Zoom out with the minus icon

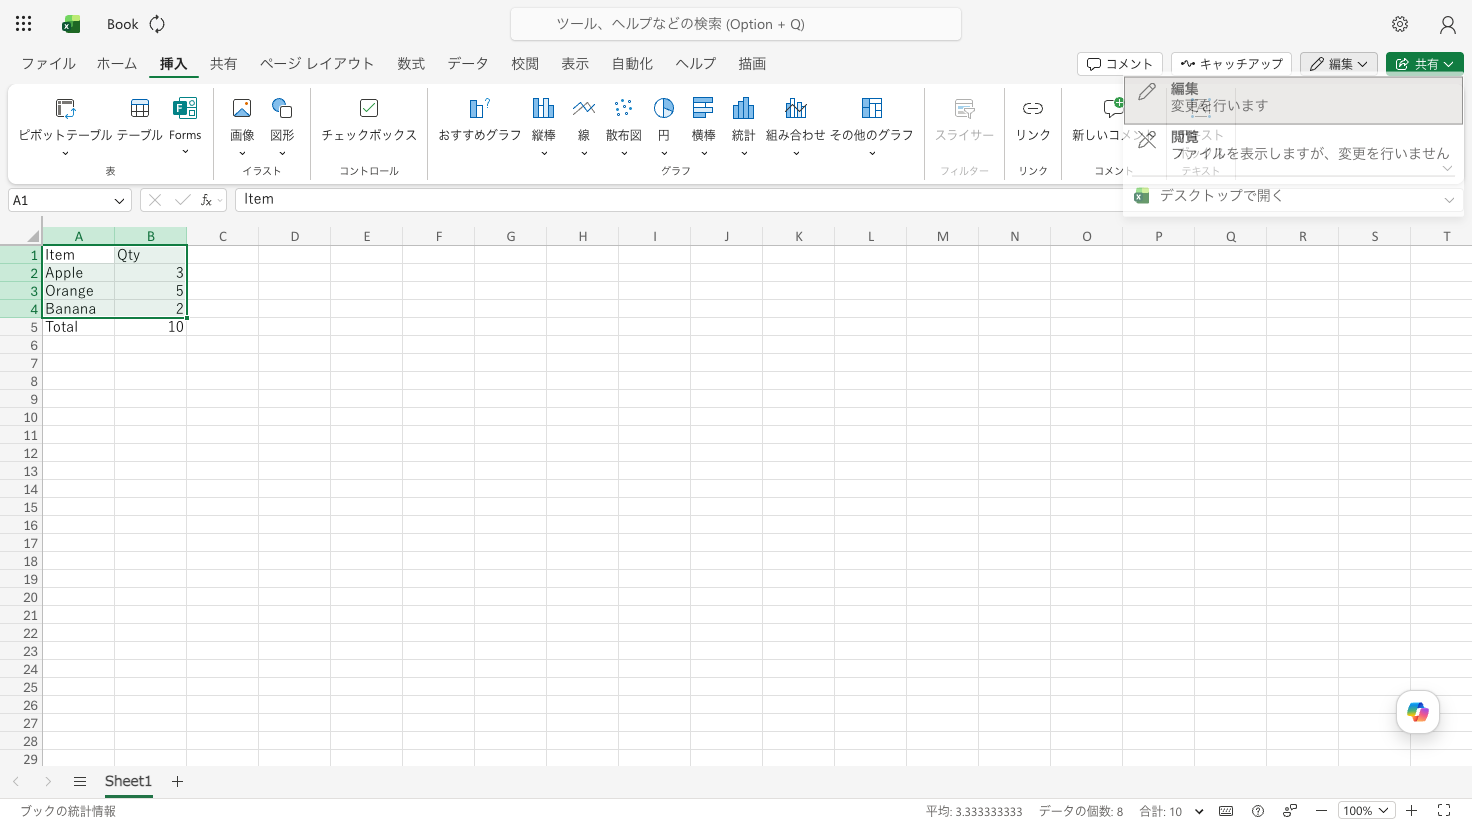[1321, 811]
